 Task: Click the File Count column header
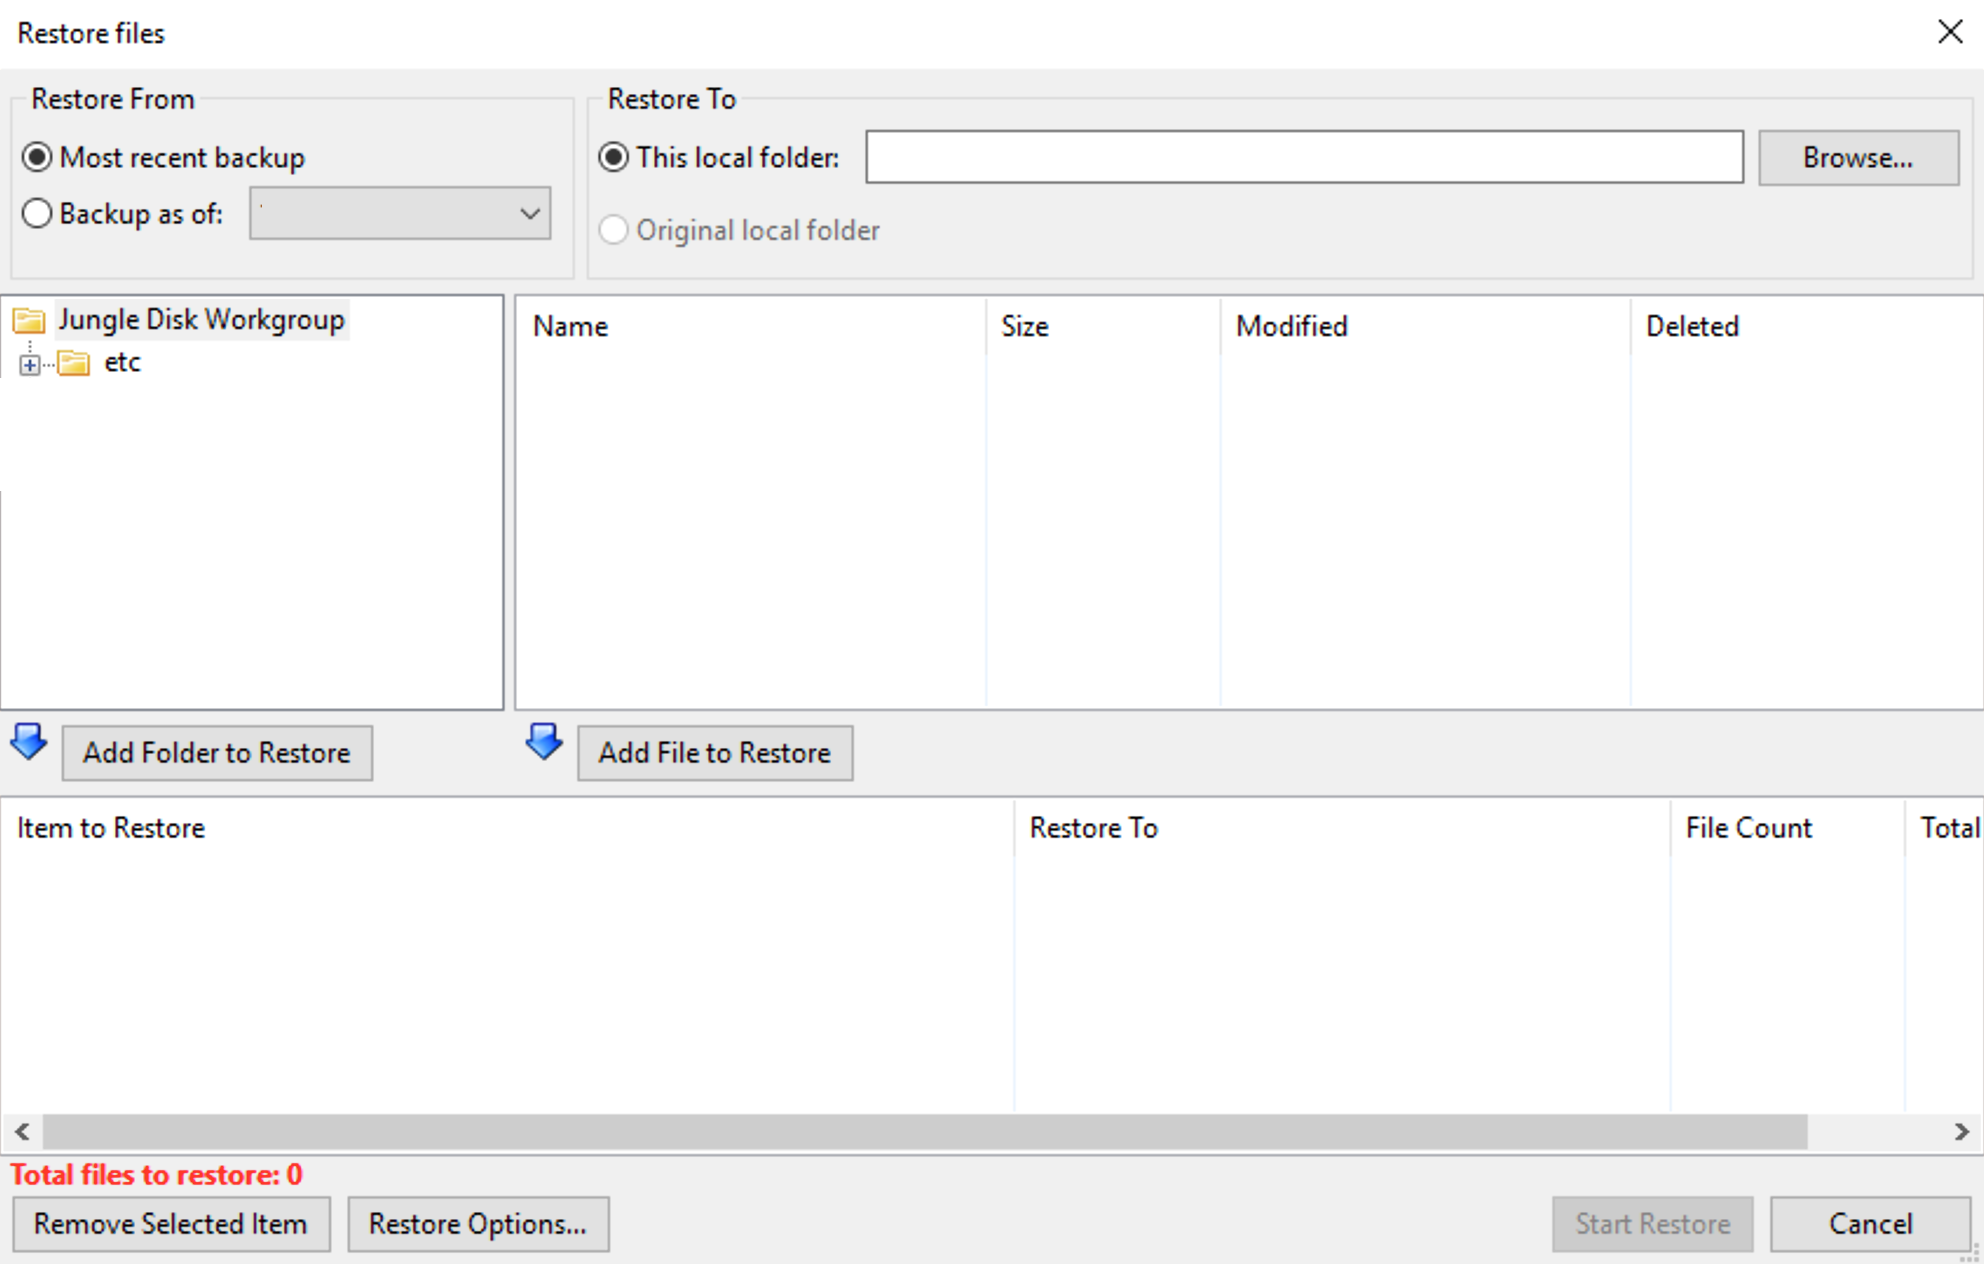(x=1787, y=828)
